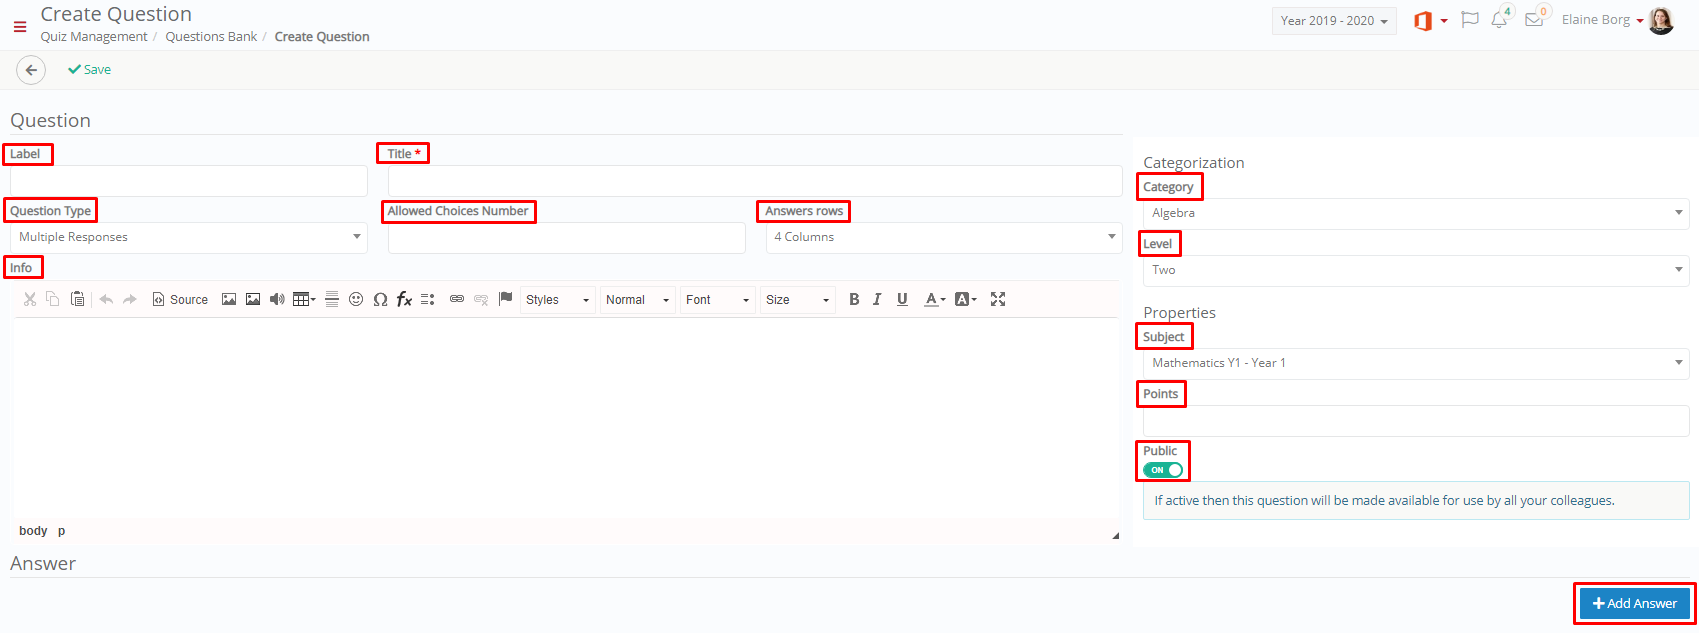Open notifications bell
The width and height of the screenshot is (1699, 633).
(x=1499, y=20)
